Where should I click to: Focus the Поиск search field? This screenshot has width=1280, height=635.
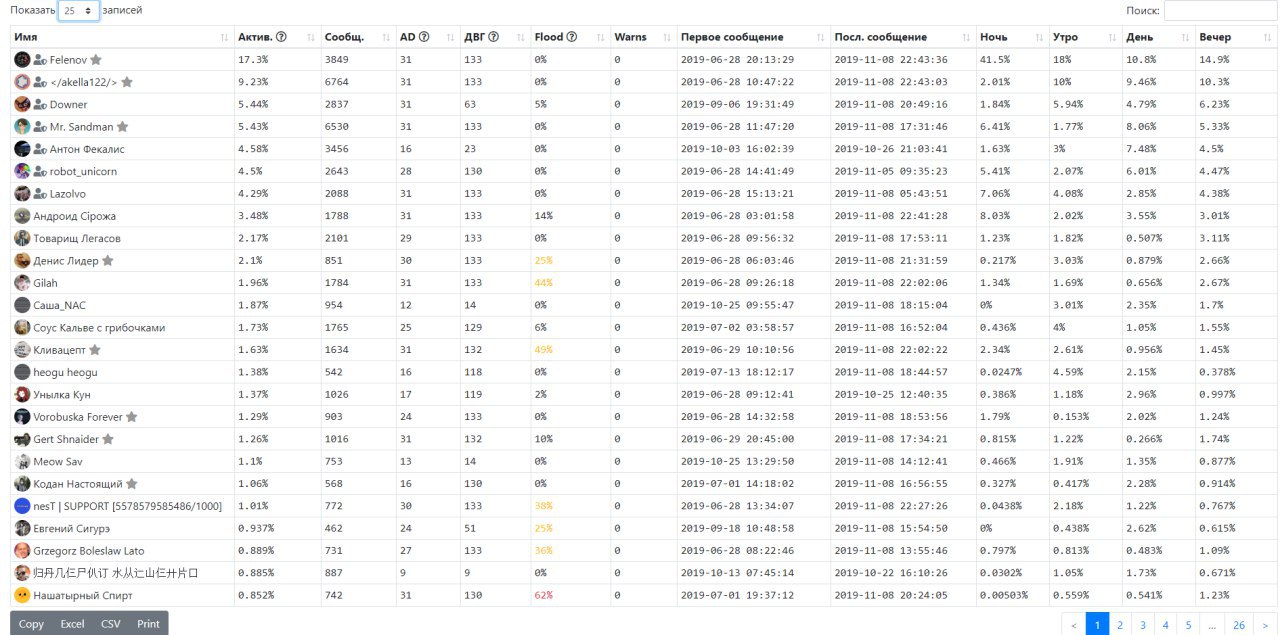1221,11
